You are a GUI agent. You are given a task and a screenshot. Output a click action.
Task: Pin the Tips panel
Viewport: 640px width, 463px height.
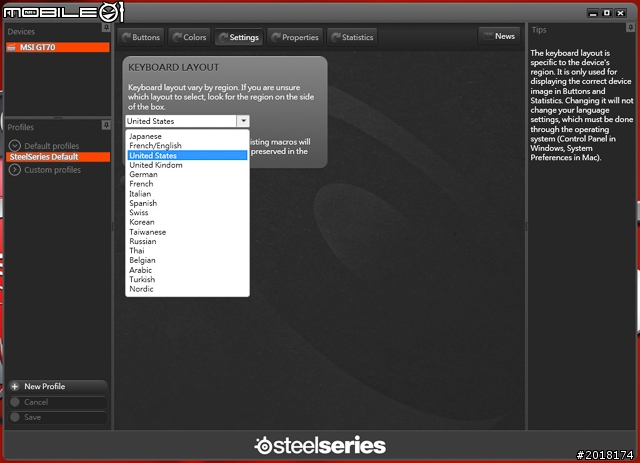pyautogui.click(x=630, y=27)
